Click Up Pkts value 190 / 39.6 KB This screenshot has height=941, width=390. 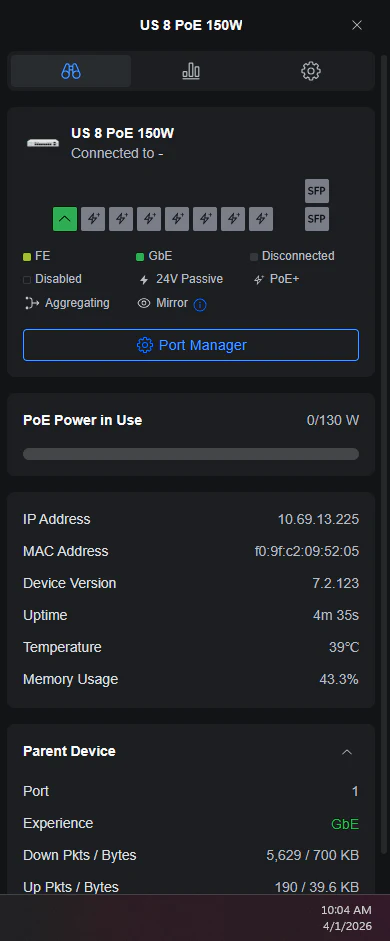coord(317,887)
